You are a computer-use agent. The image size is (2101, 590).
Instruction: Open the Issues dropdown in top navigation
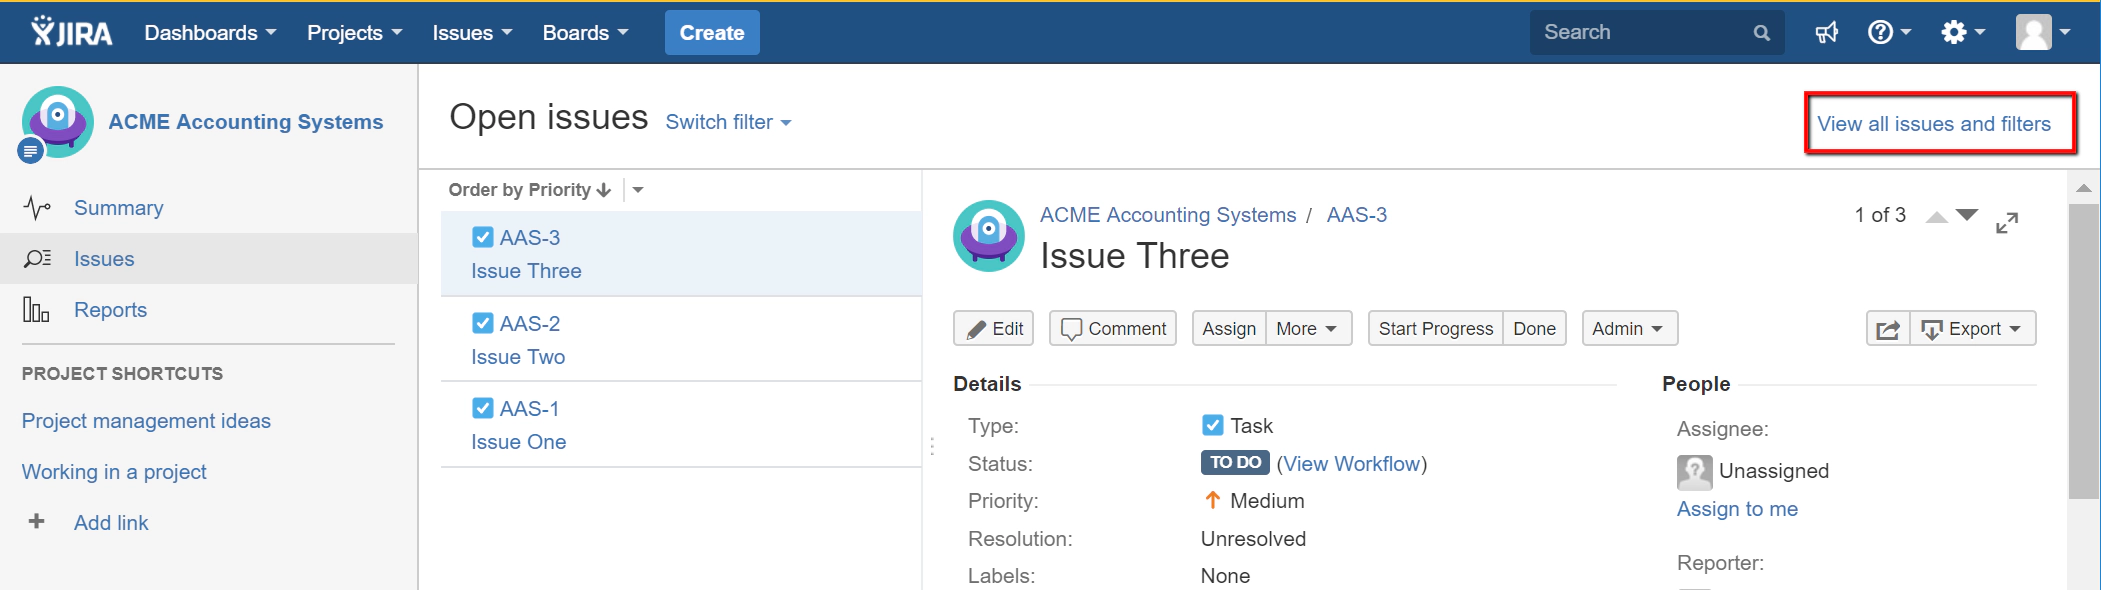[472, 33]
